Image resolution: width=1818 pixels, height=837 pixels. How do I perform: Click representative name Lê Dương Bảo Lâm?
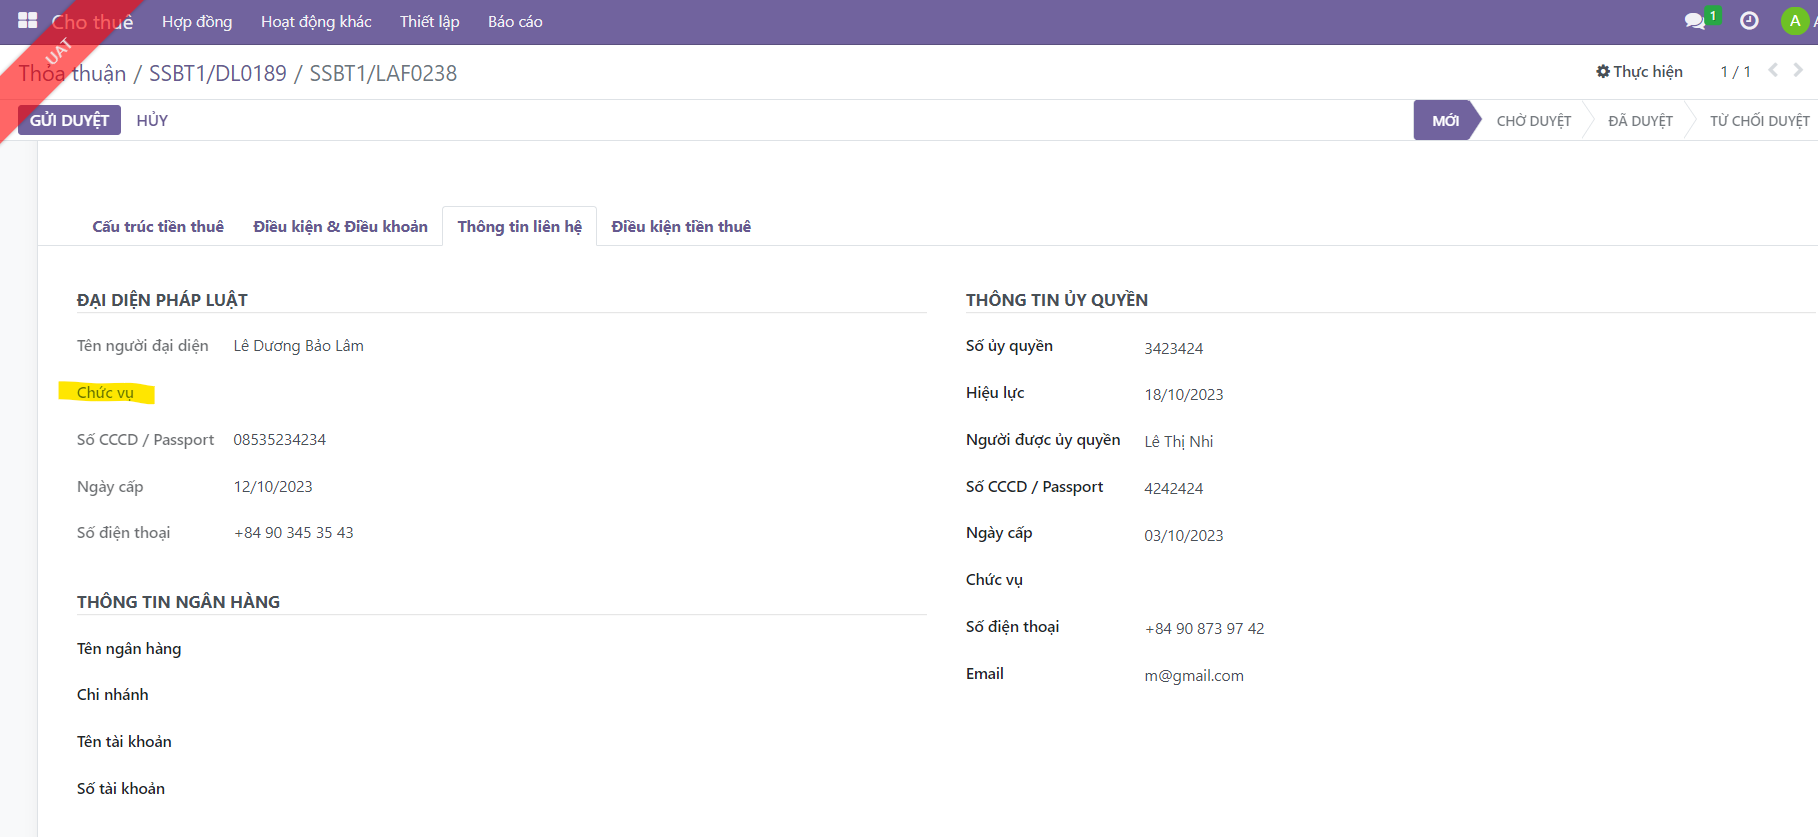click(x=299, y=346)
